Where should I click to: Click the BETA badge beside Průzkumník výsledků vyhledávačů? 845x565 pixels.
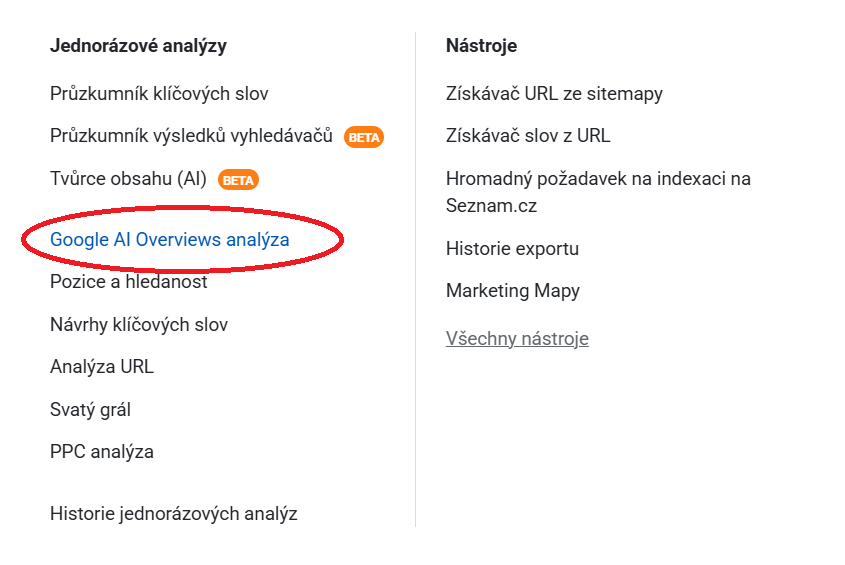coord(364,137)
